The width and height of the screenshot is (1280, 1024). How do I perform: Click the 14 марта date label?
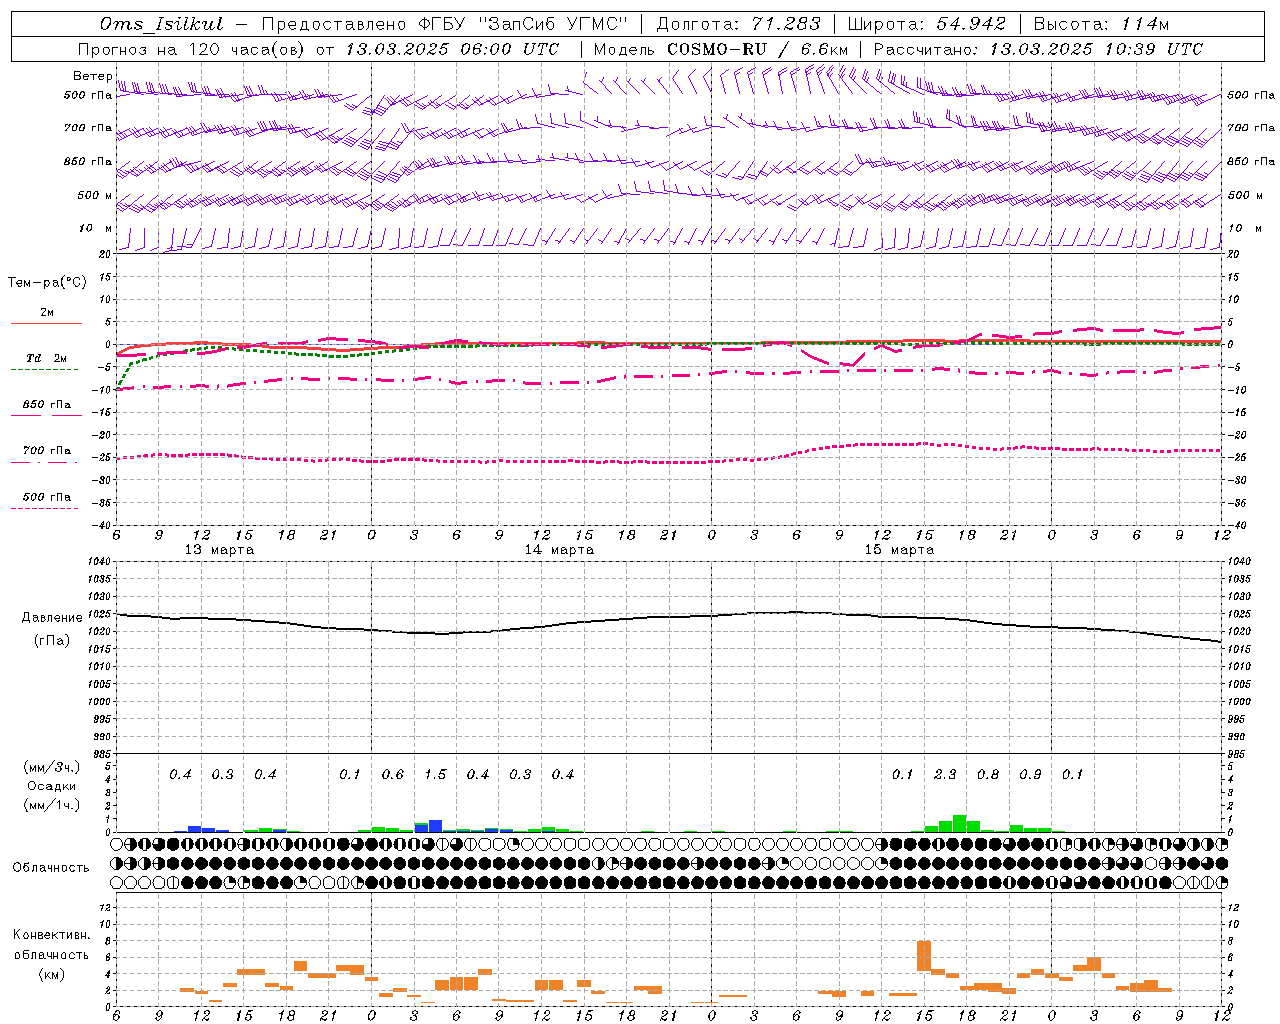pyautogui.click(x=559, y=550)
